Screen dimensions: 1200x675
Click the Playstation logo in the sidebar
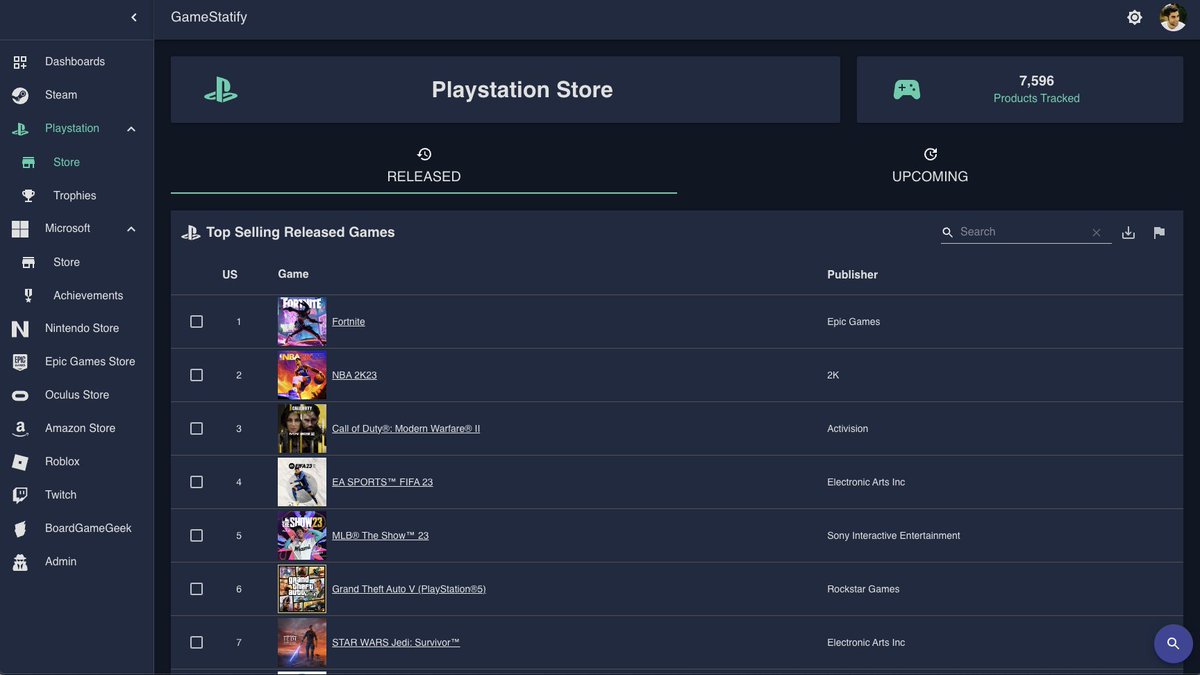[20, 129]
